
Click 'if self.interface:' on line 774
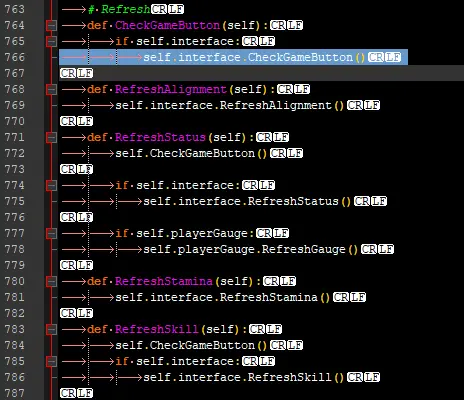click(x=178, y=185)
